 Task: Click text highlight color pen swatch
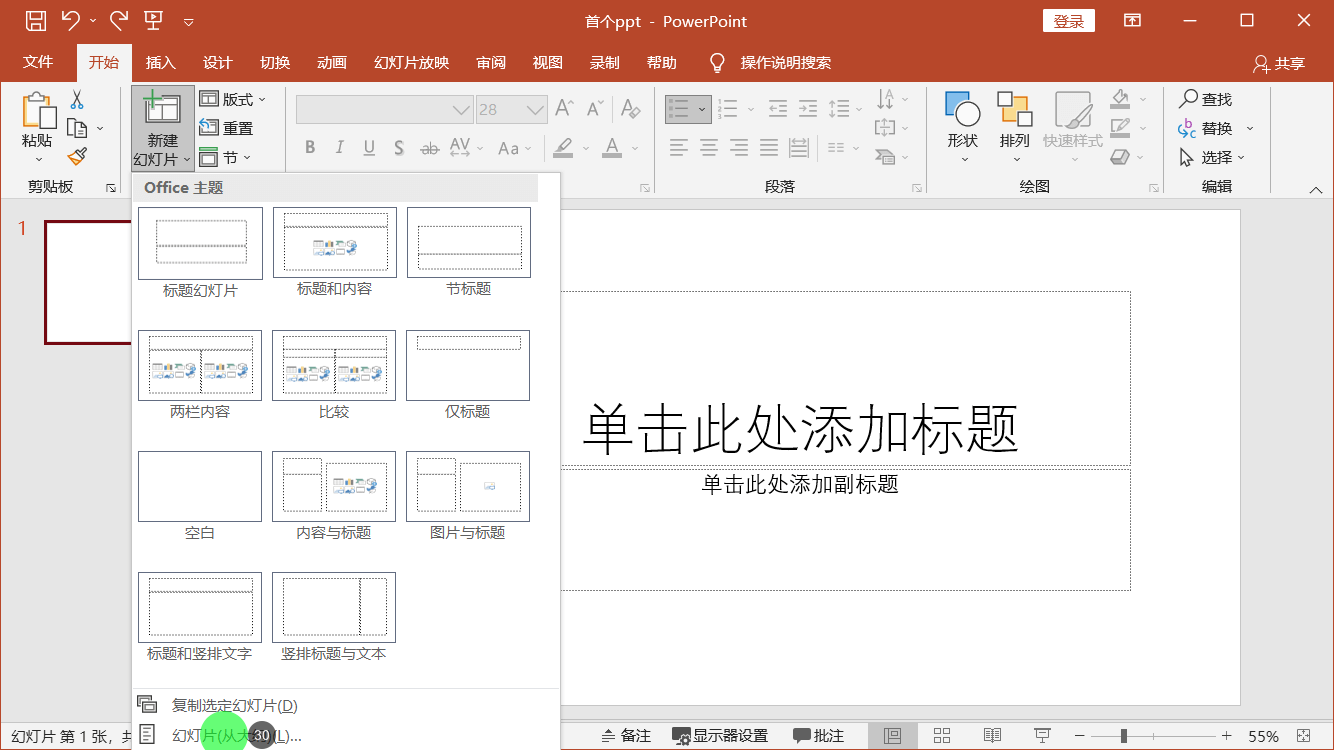pos(563,148)
